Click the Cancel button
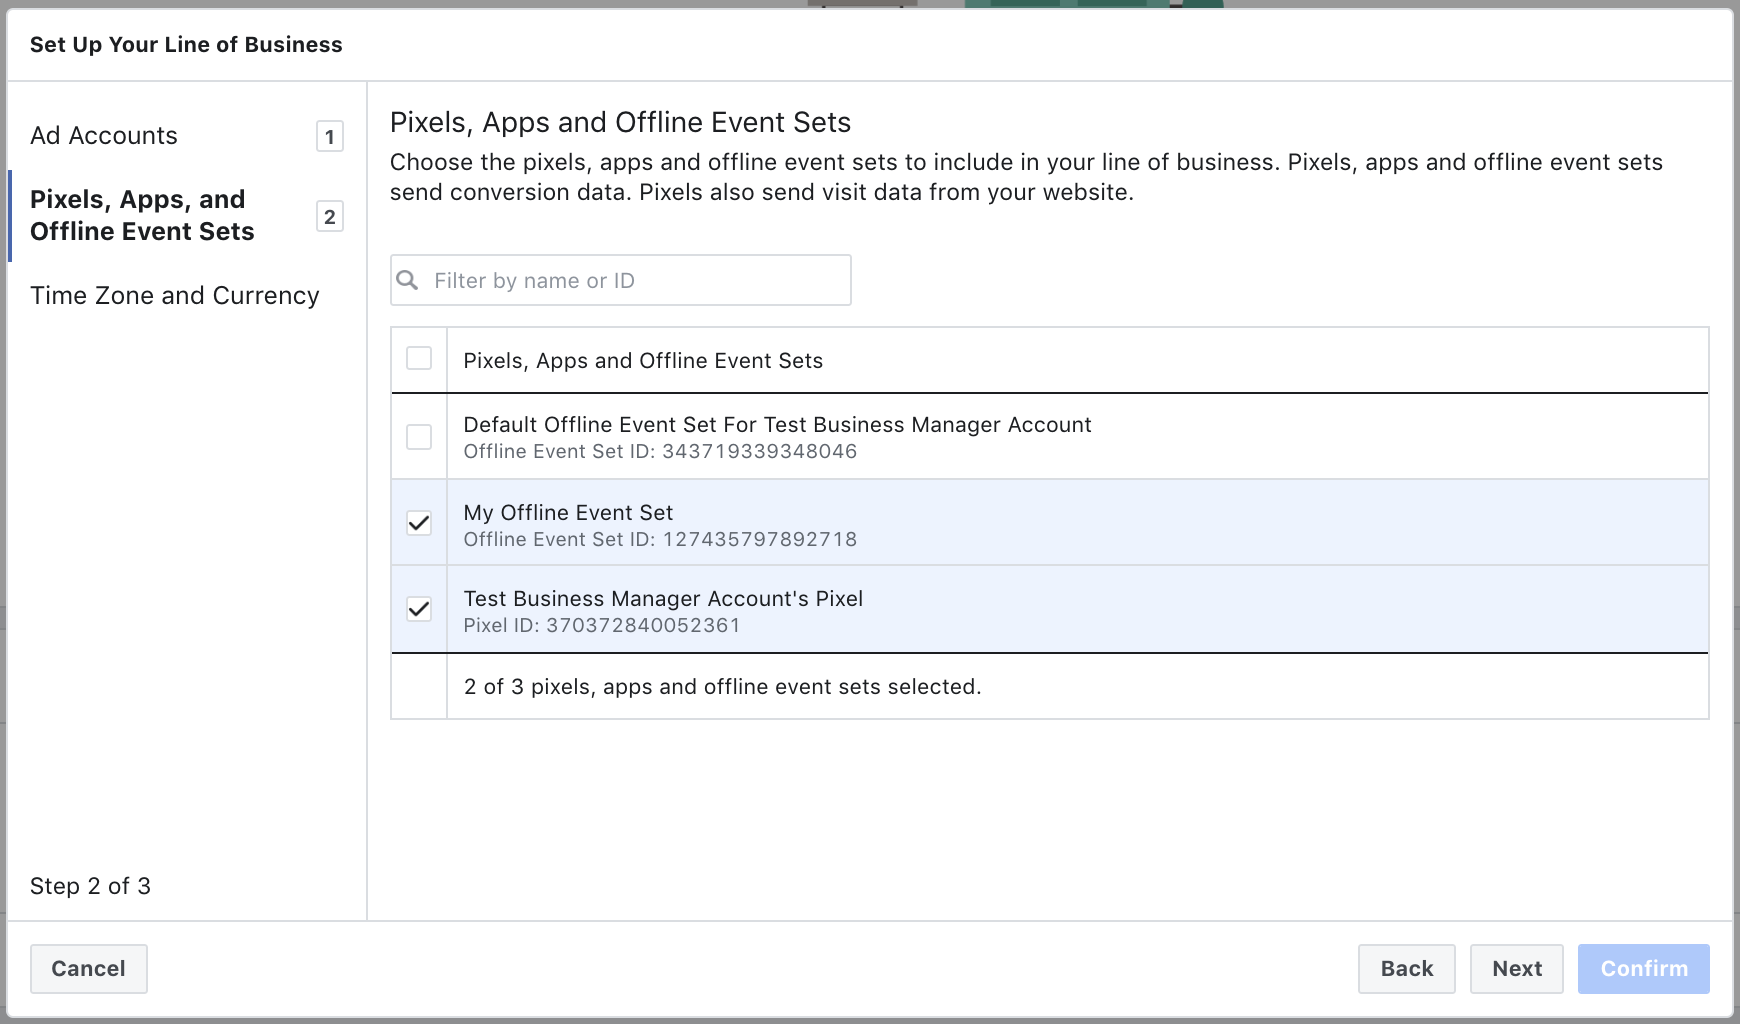Image resolution: width=1740 pixels, height=1024 pixels. click(x=89, y=969)
